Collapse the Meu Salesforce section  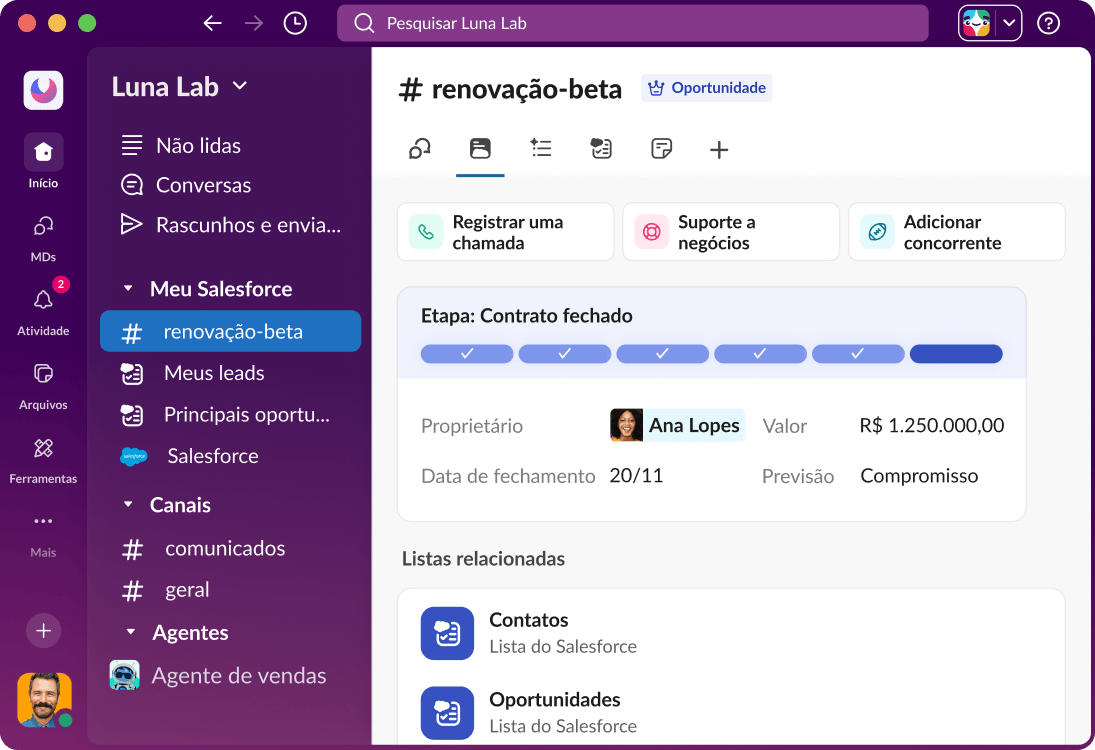click(128, 288)
